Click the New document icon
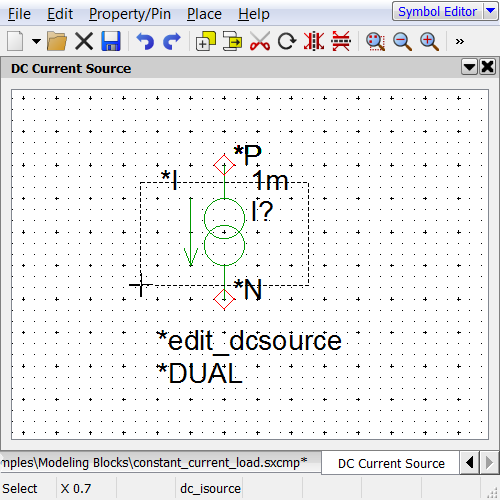Screen dimensions: 500x500 point(15,41)
